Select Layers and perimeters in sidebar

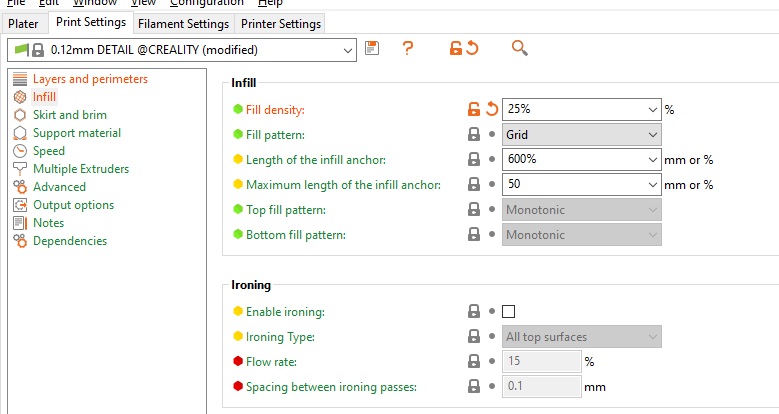90,79
